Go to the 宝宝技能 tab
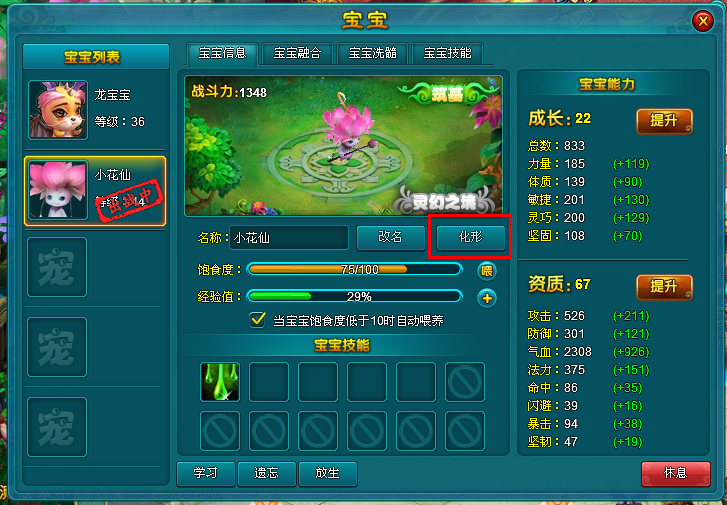727x505 pixels. [447, 53]
